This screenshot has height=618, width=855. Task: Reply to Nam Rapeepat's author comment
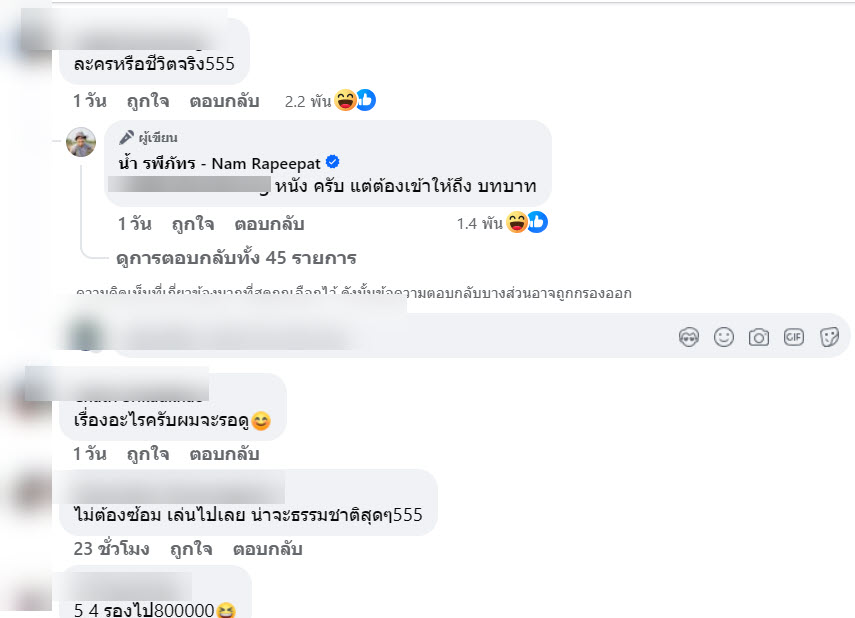[x=269, y=224]
